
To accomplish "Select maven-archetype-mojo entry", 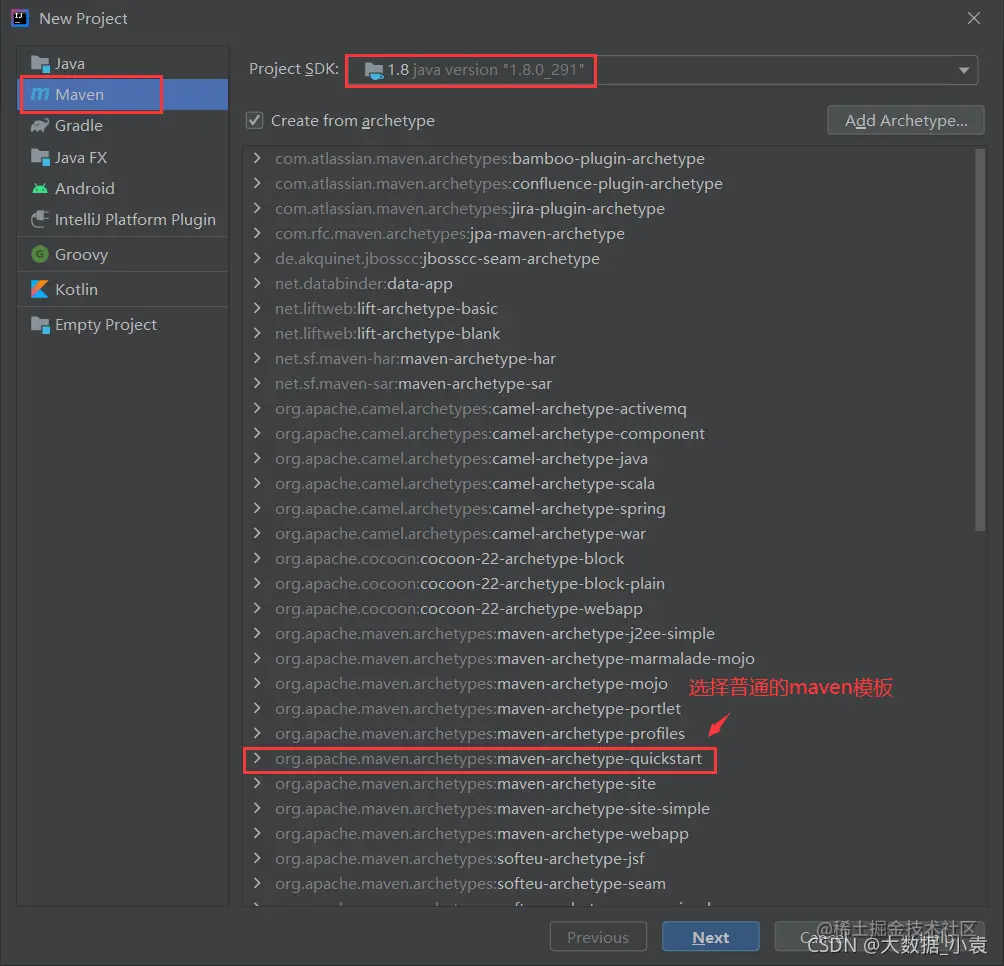I will click(x=471, y=684).
